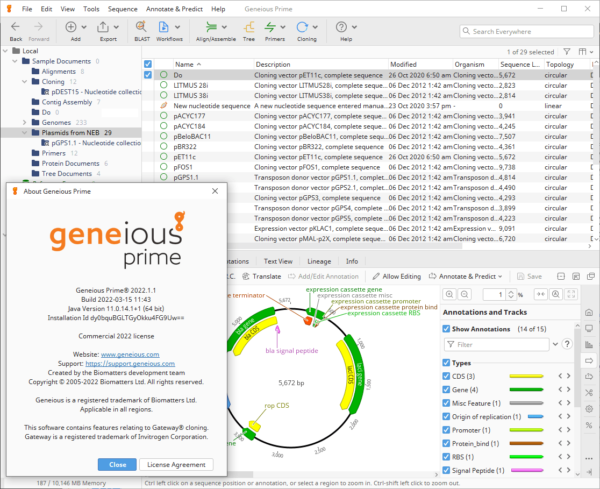Expand the Genomes folder
This screenshot has height=489, width=600.
25,122
